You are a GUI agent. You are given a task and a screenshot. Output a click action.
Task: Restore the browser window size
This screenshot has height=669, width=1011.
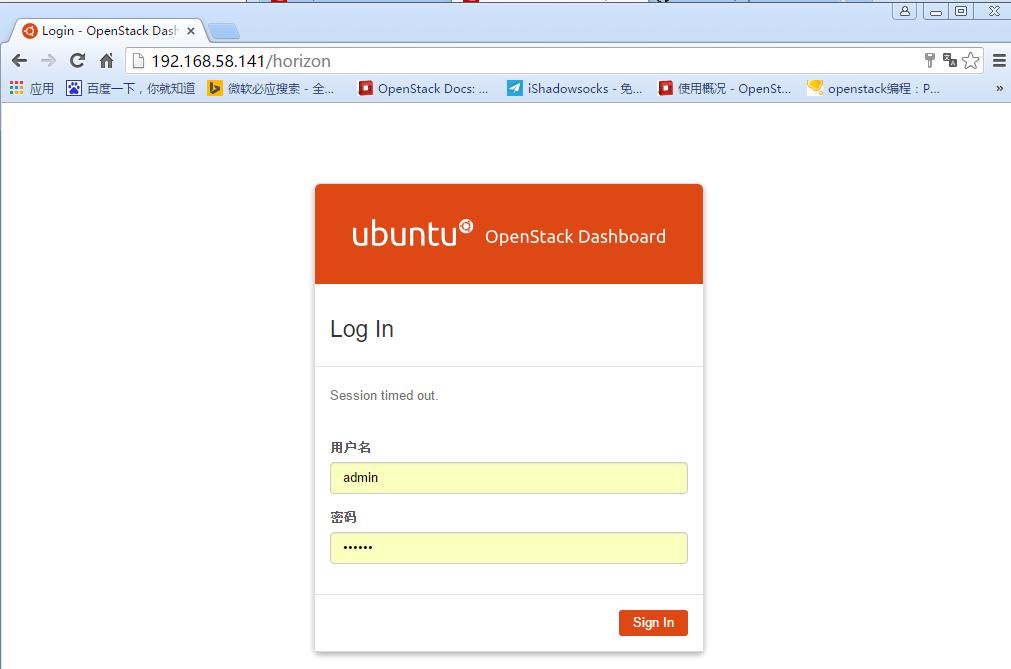click(961, 11)
